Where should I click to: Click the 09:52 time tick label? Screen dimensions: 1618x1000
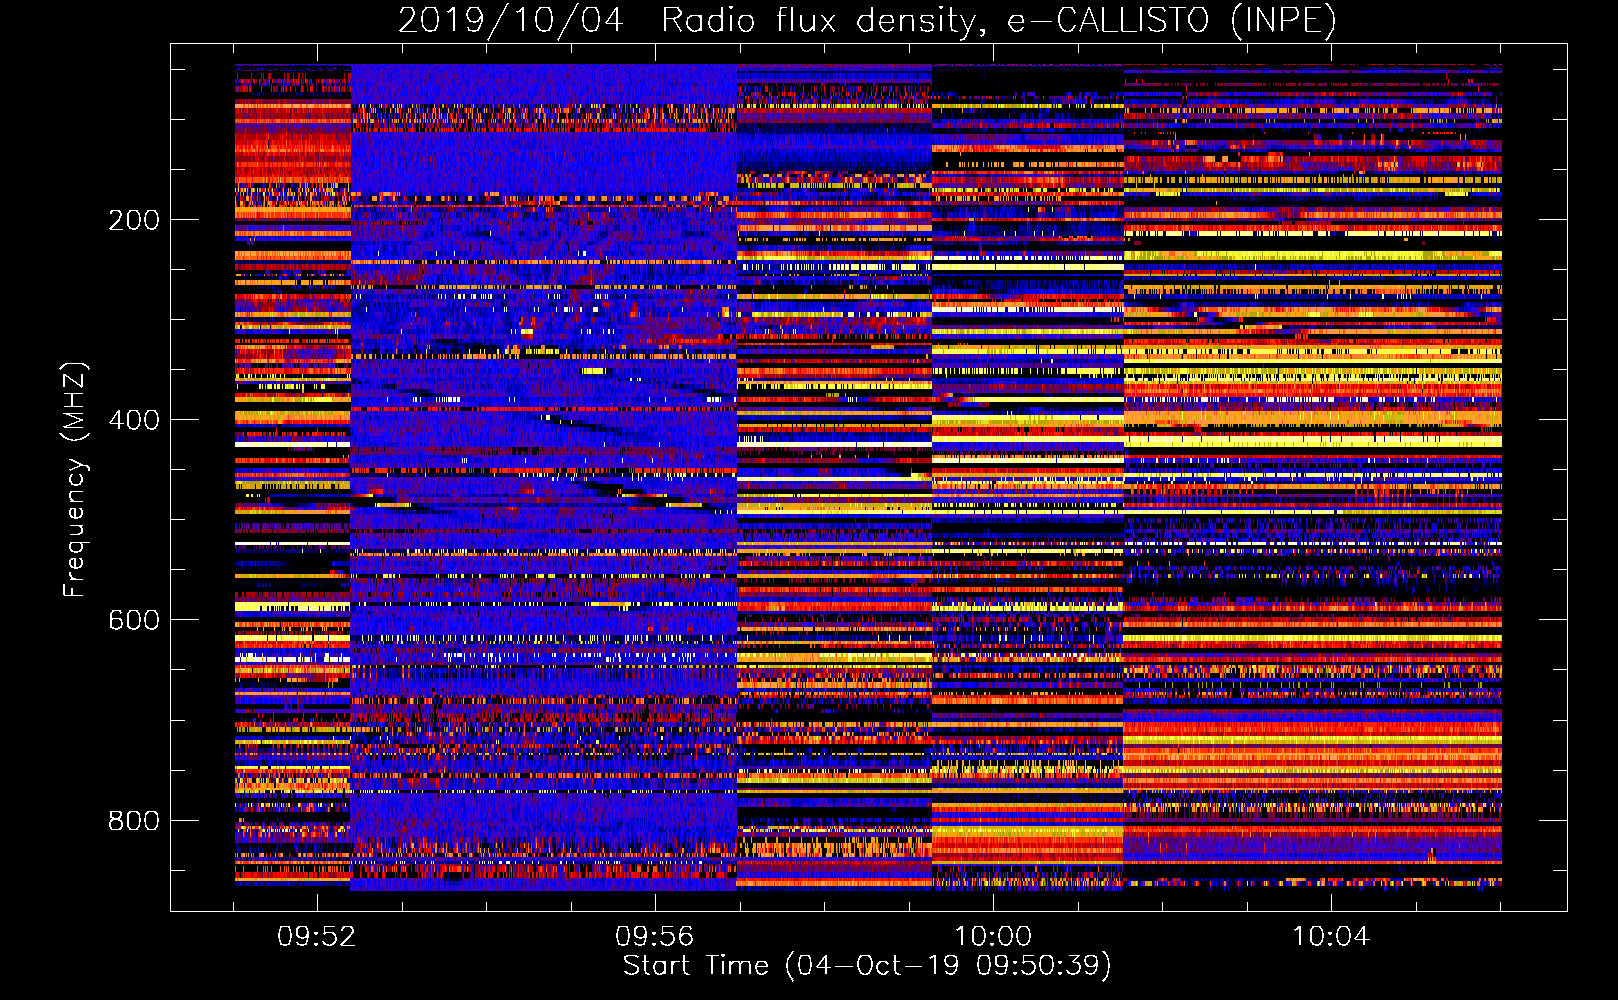[x=316, y=937]
